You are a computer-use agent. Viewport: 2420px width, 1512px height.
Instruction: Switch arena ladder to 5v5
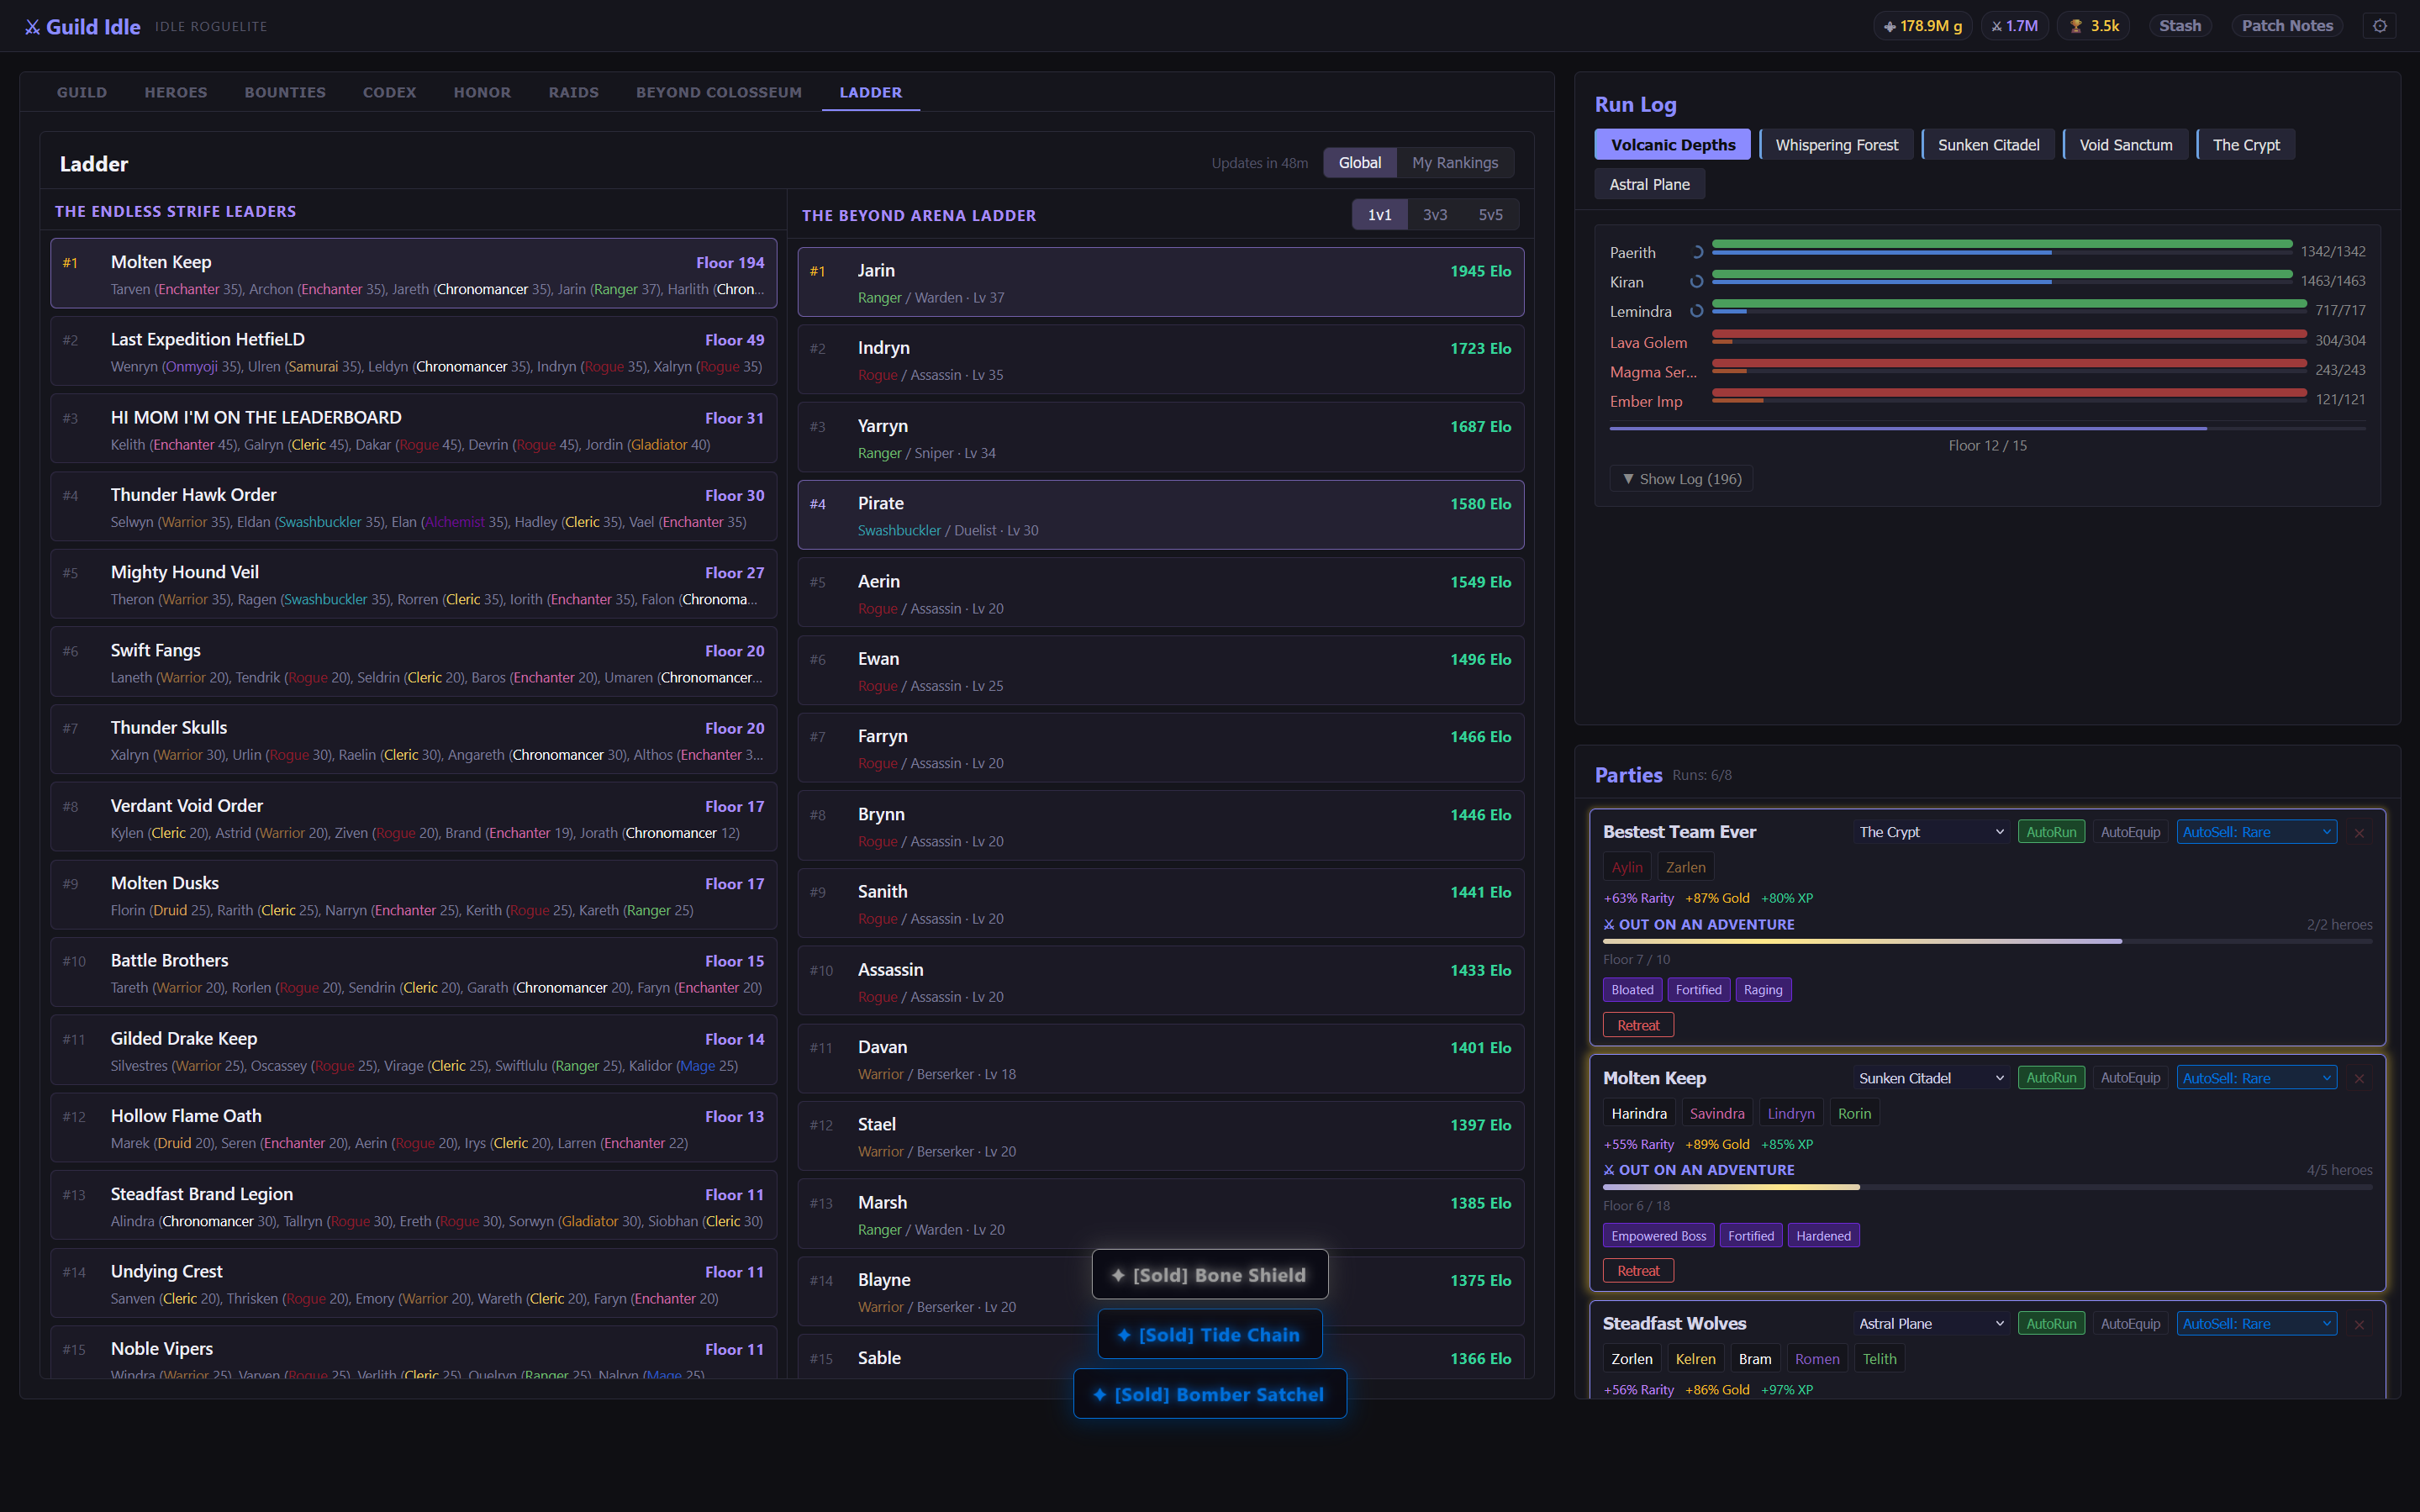[1490, 214]
